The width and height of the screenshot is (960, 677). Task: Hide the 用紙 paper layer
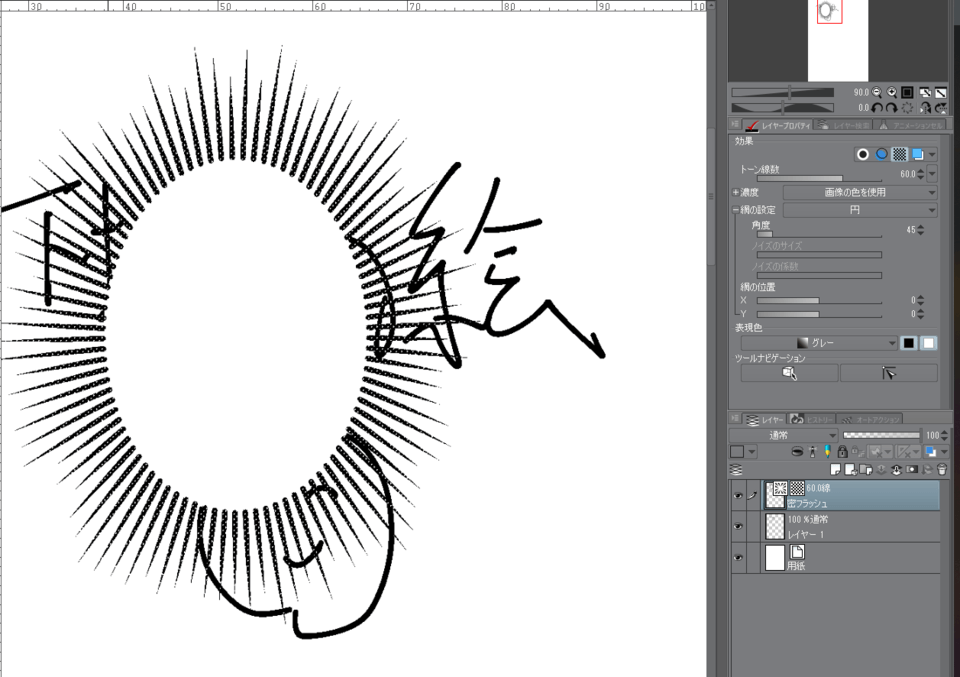click(738, 558)
